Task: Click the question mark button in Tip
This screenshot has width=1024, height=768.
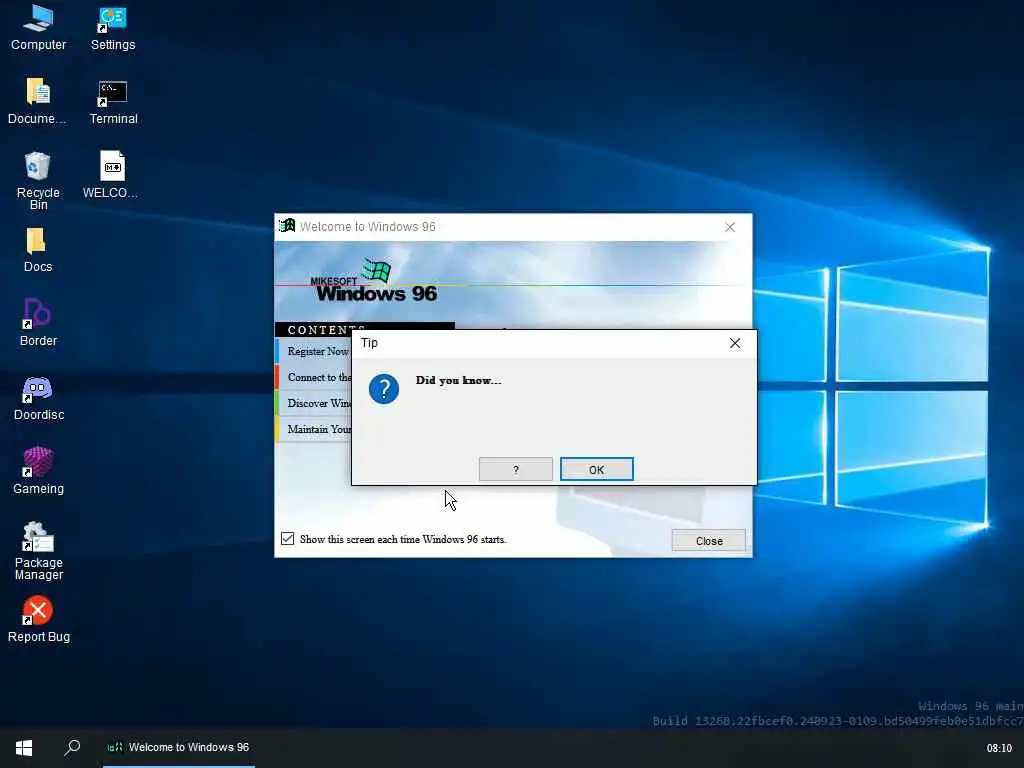Action: [x=515, y=469]
